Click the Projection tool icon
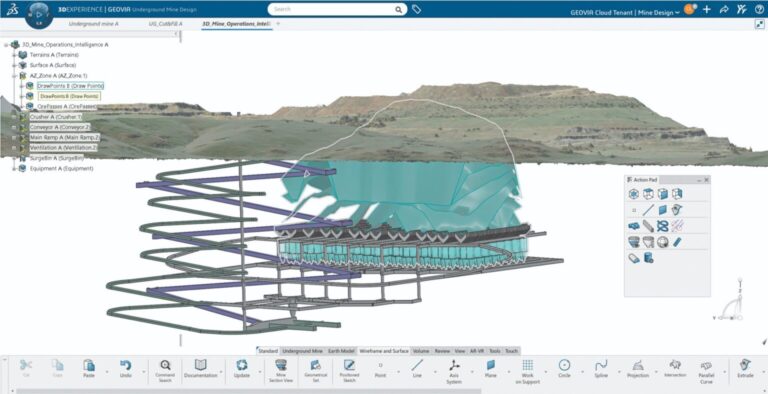 click(638, 369)
